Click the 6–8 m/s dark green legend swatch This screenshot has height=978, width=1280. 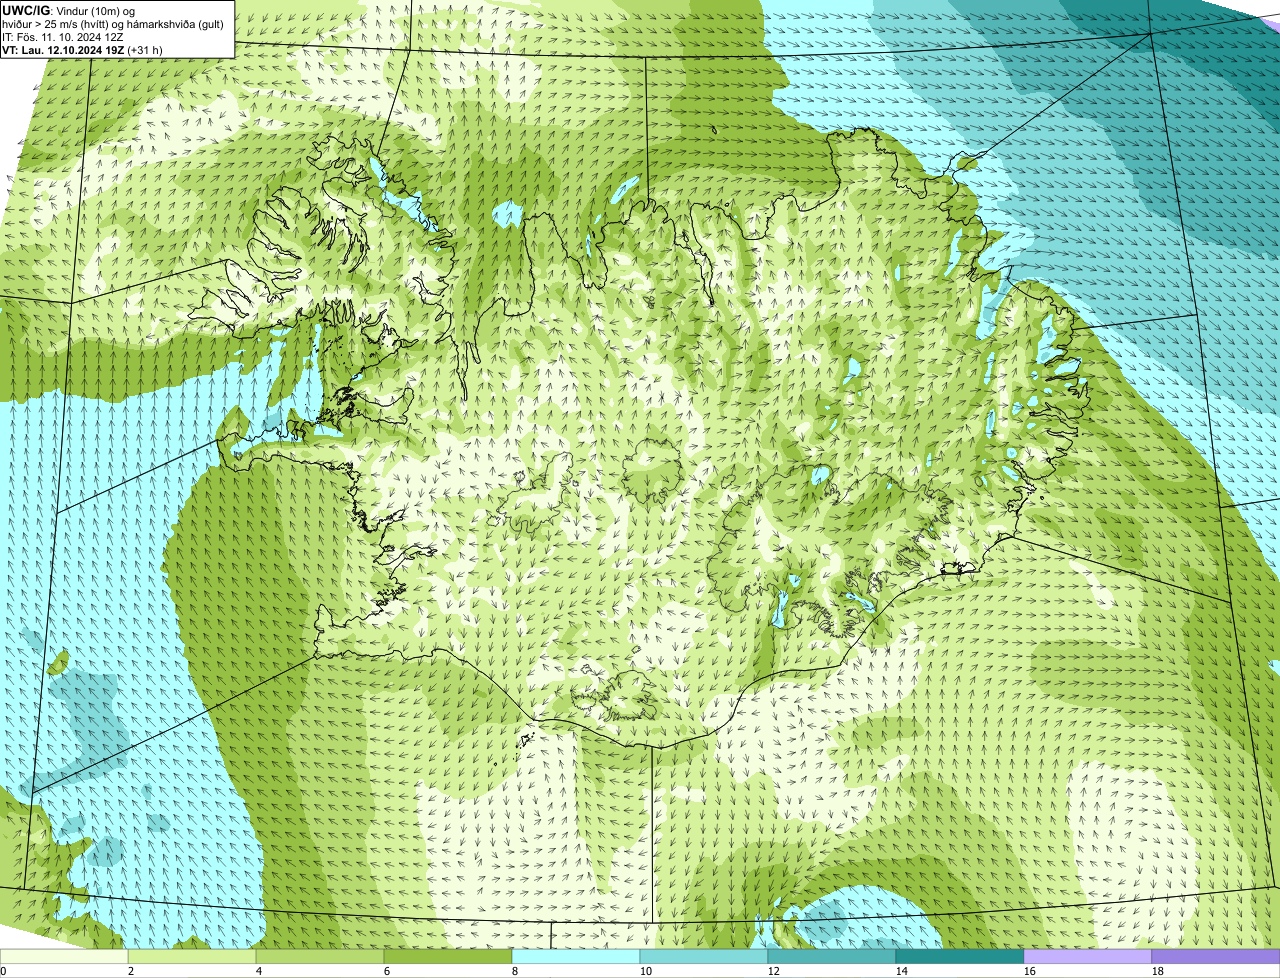click(448, 957)
